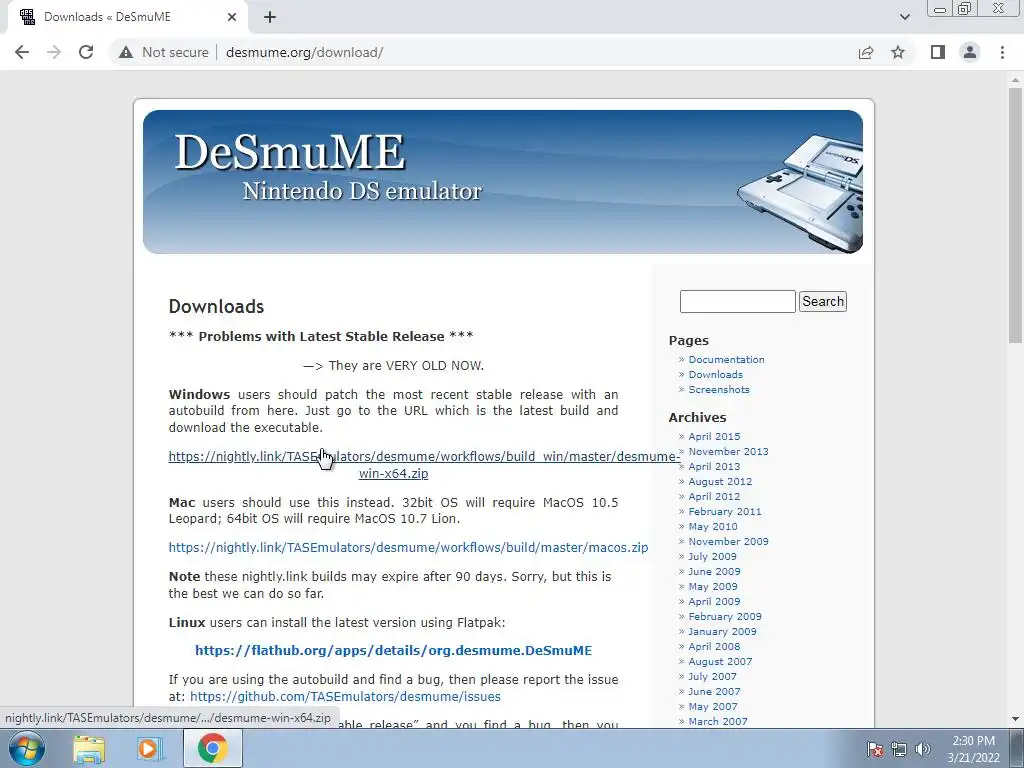
Task: Open network status icon in system tray
Action: tap(899, 749)
